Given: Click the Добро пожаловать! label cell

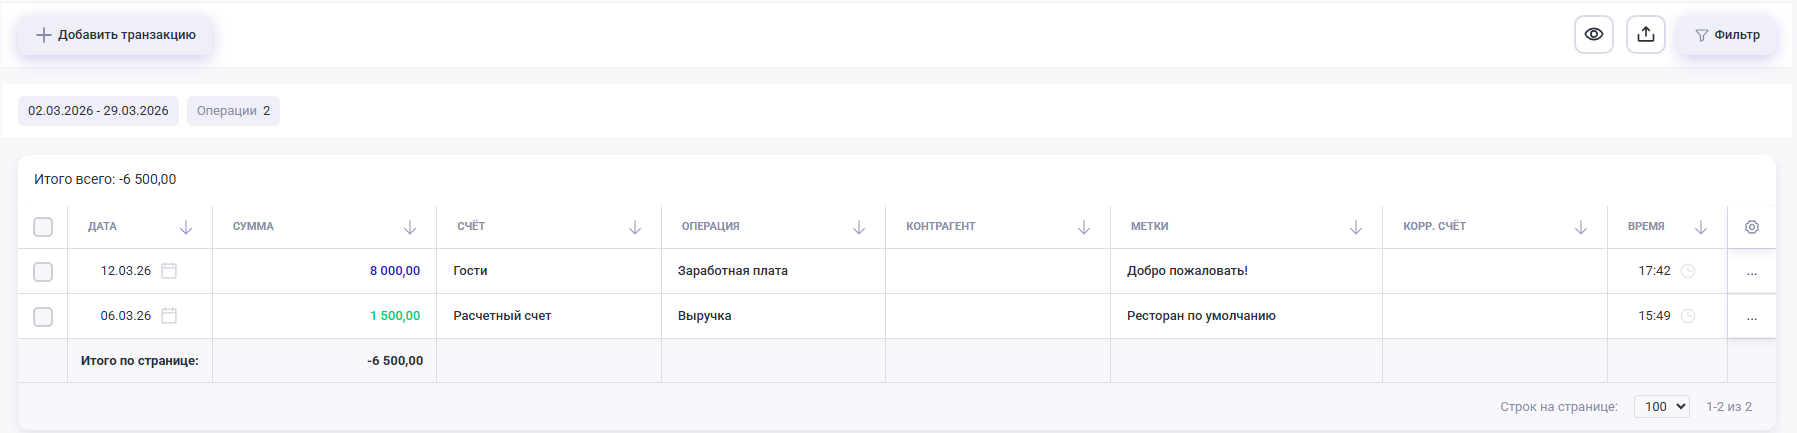Looking at the screenshot, I should [x=1187, y=271].
